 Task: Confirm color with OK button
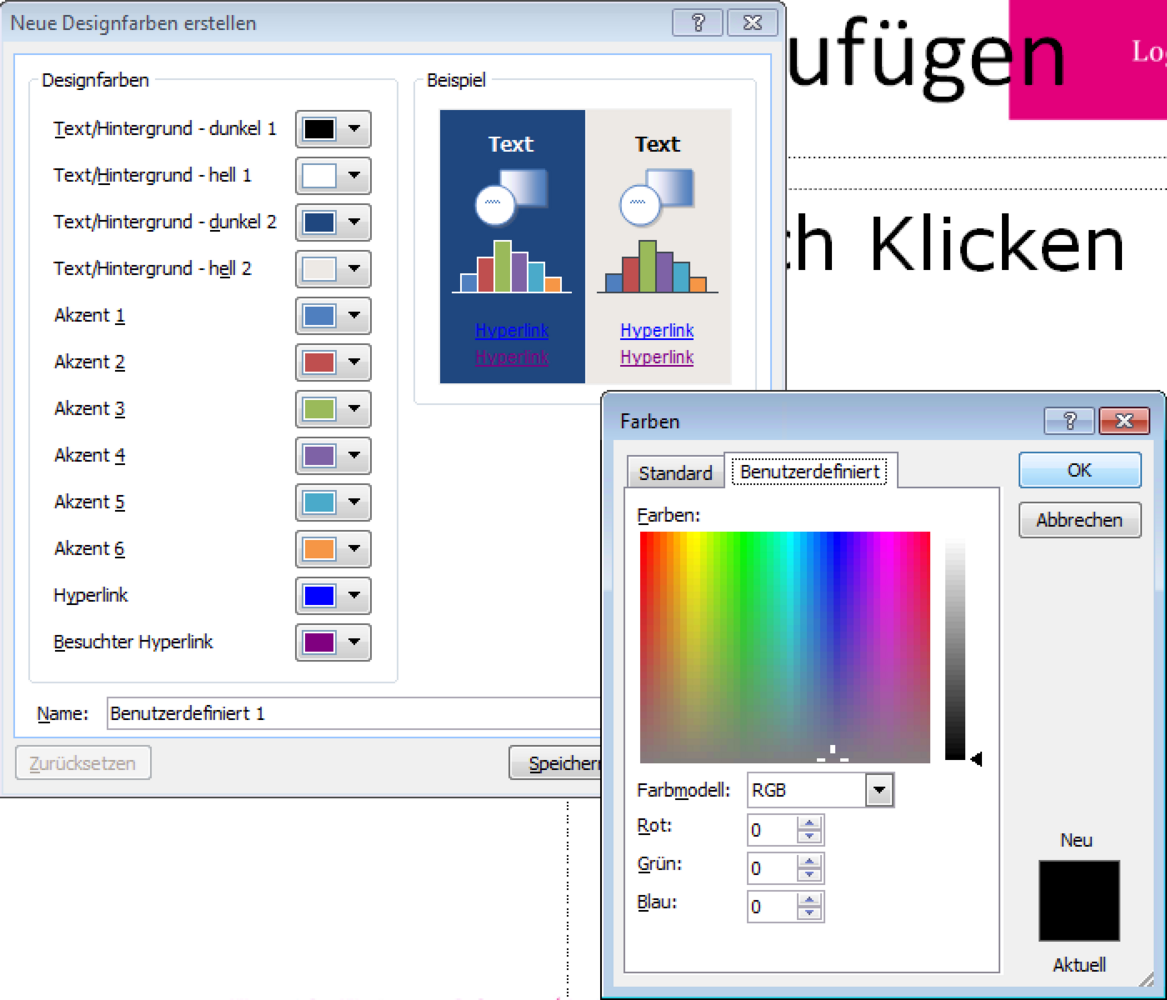pos(1079,470)
